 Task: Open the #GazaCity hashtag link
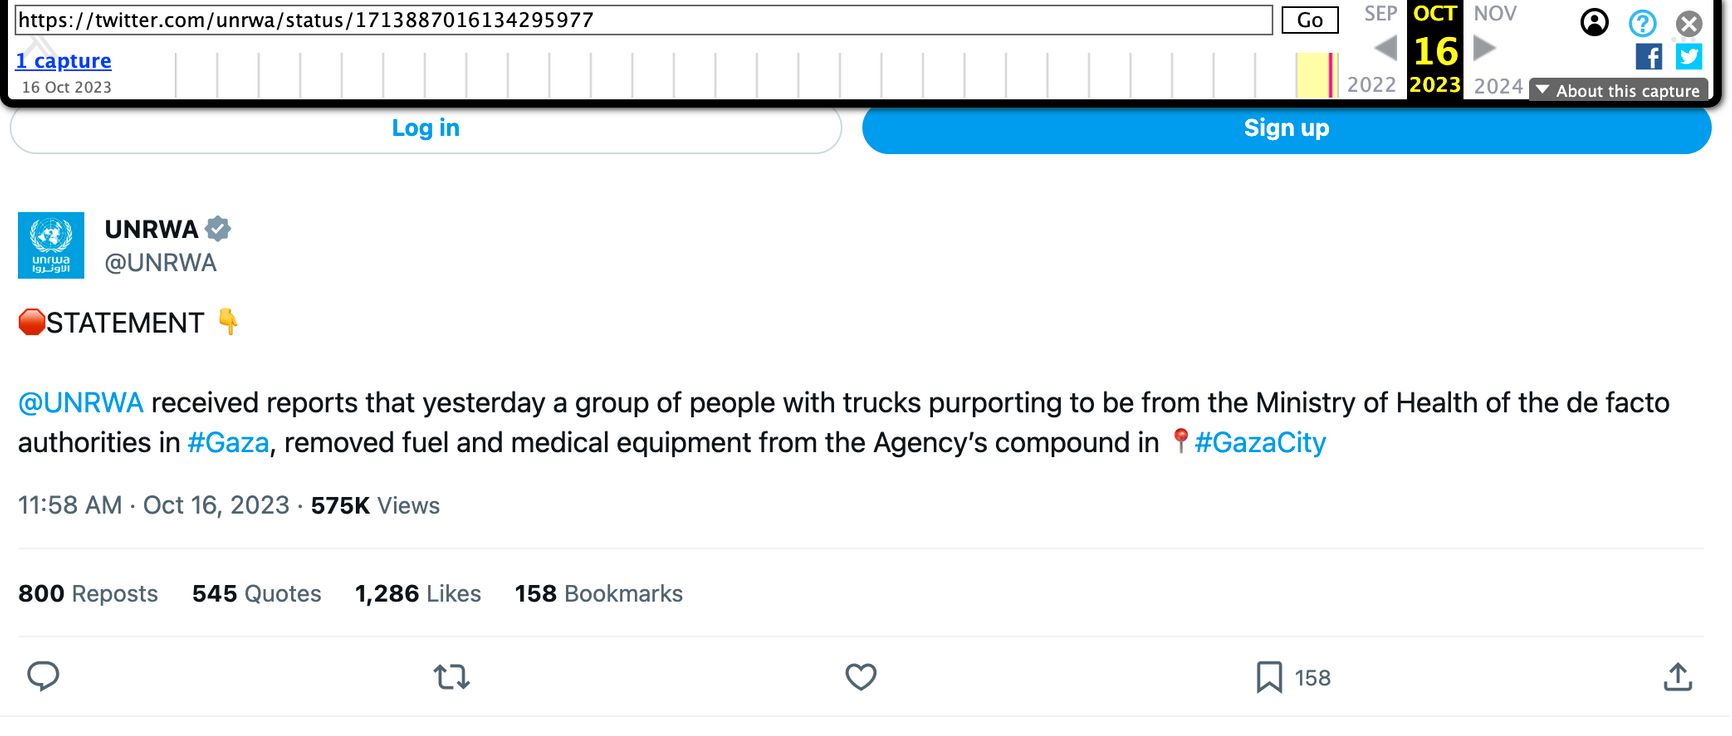(1260, 443)
